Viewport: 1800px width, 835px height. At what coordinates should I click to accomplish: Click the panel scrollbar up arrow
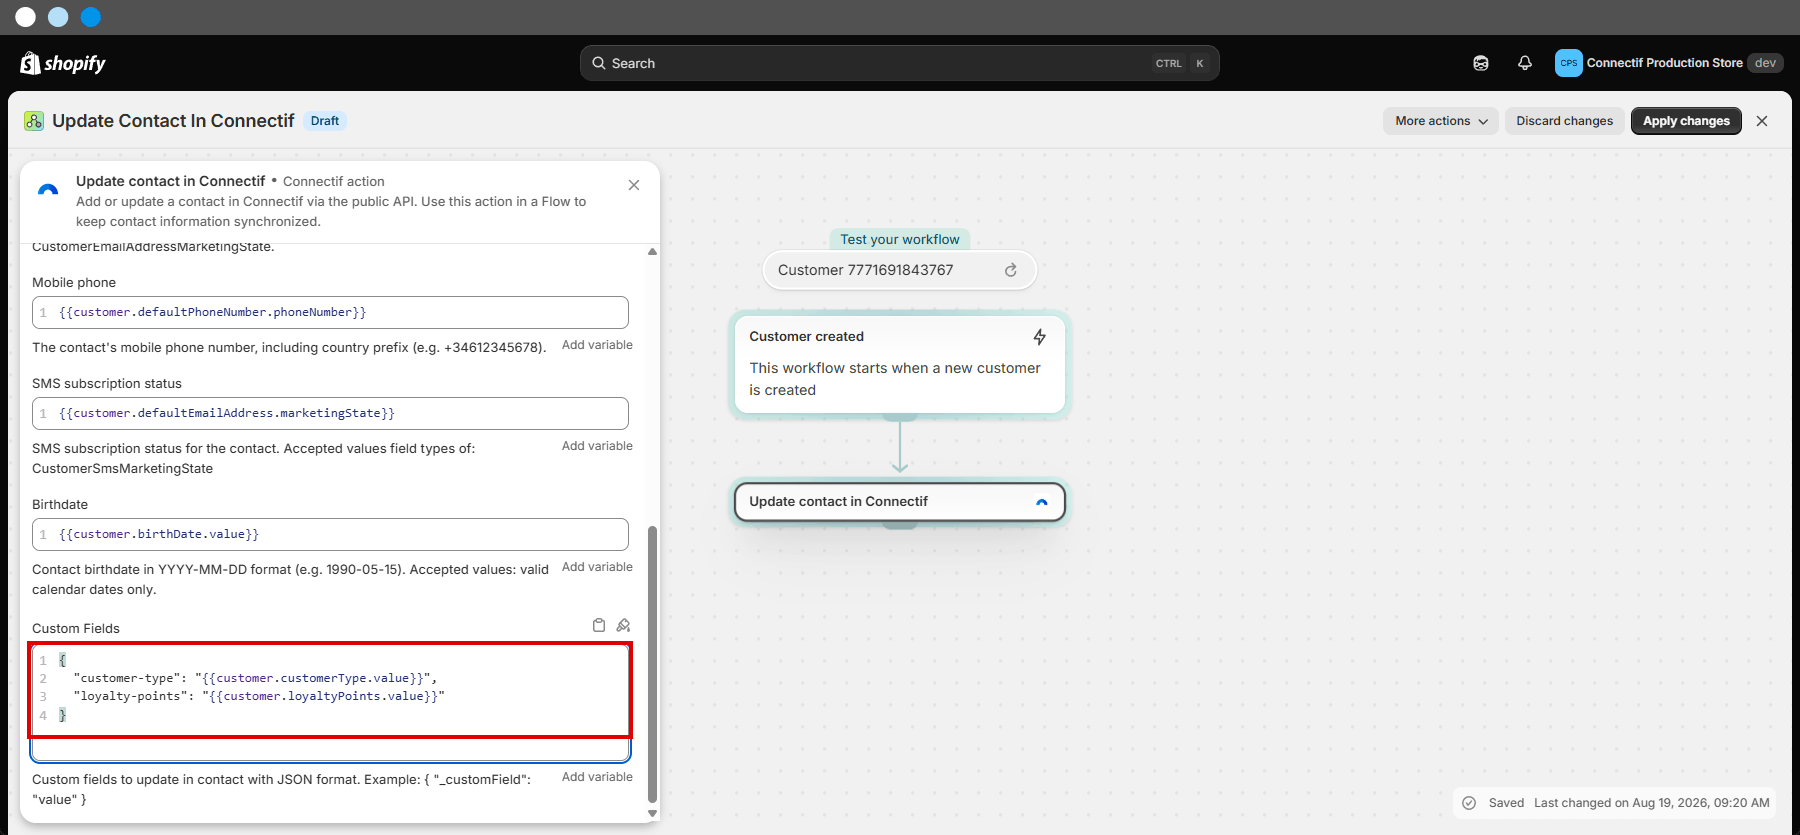[x=653, y=252]
